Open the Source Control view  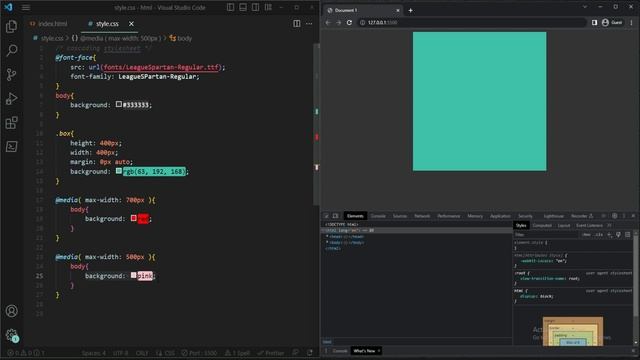click(11, 74)
